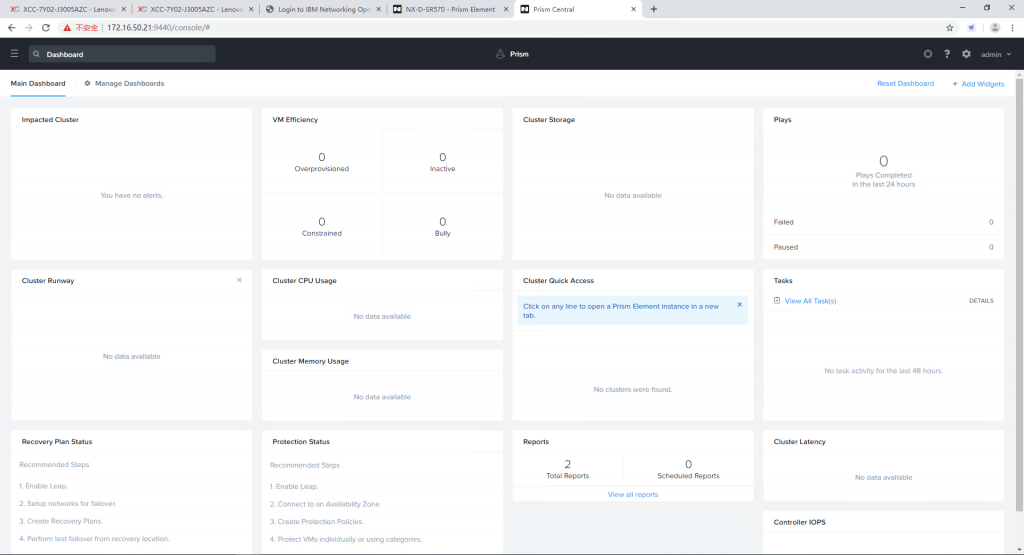1024x555 pixels.
Task: Select the Prism Central browser tab
Action: point(577,9)
